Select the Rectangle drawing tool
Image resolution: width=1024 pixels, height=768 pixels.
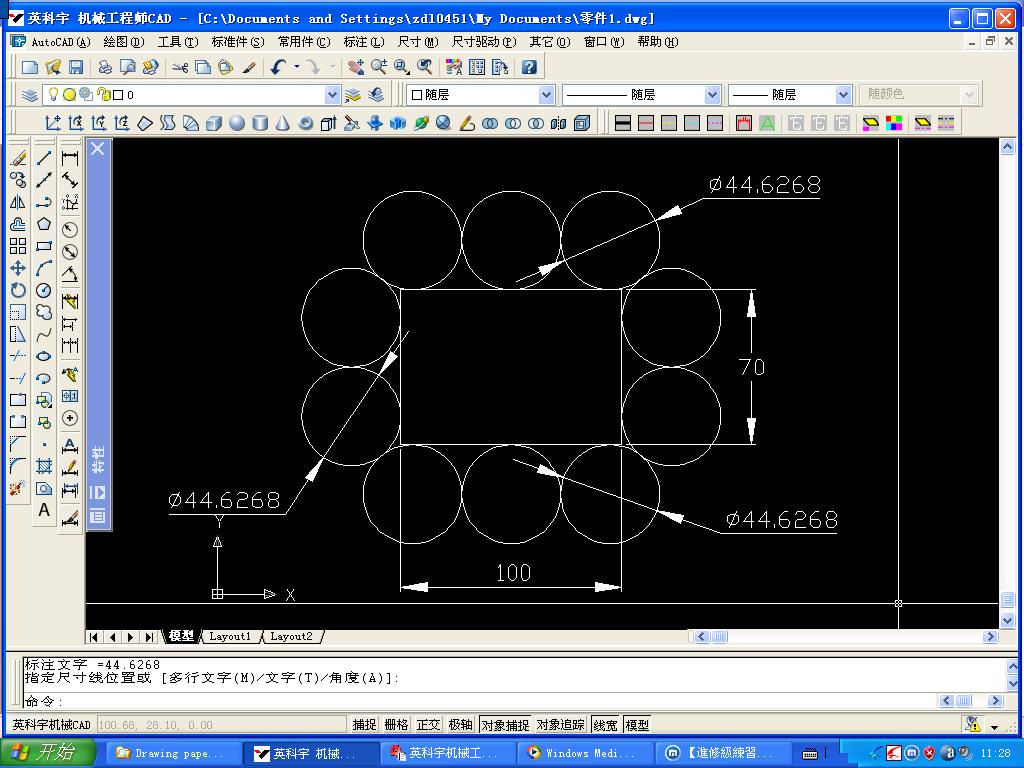[x=44, y=246]
